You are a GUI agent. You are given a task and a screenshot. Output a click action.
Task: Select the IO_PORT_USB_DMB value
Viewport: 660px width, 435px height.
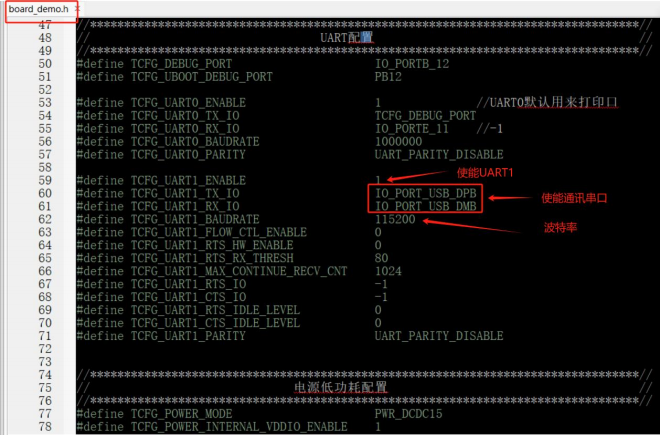coord(426,206)
